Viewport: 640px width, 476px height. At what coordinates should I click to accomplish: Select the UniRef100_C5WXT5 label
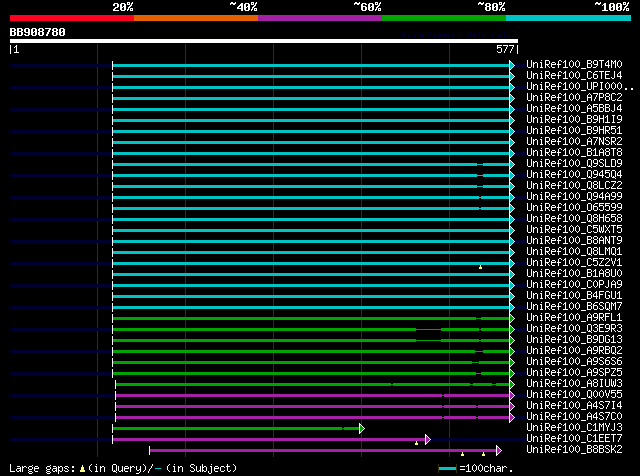tap(574, 230)
